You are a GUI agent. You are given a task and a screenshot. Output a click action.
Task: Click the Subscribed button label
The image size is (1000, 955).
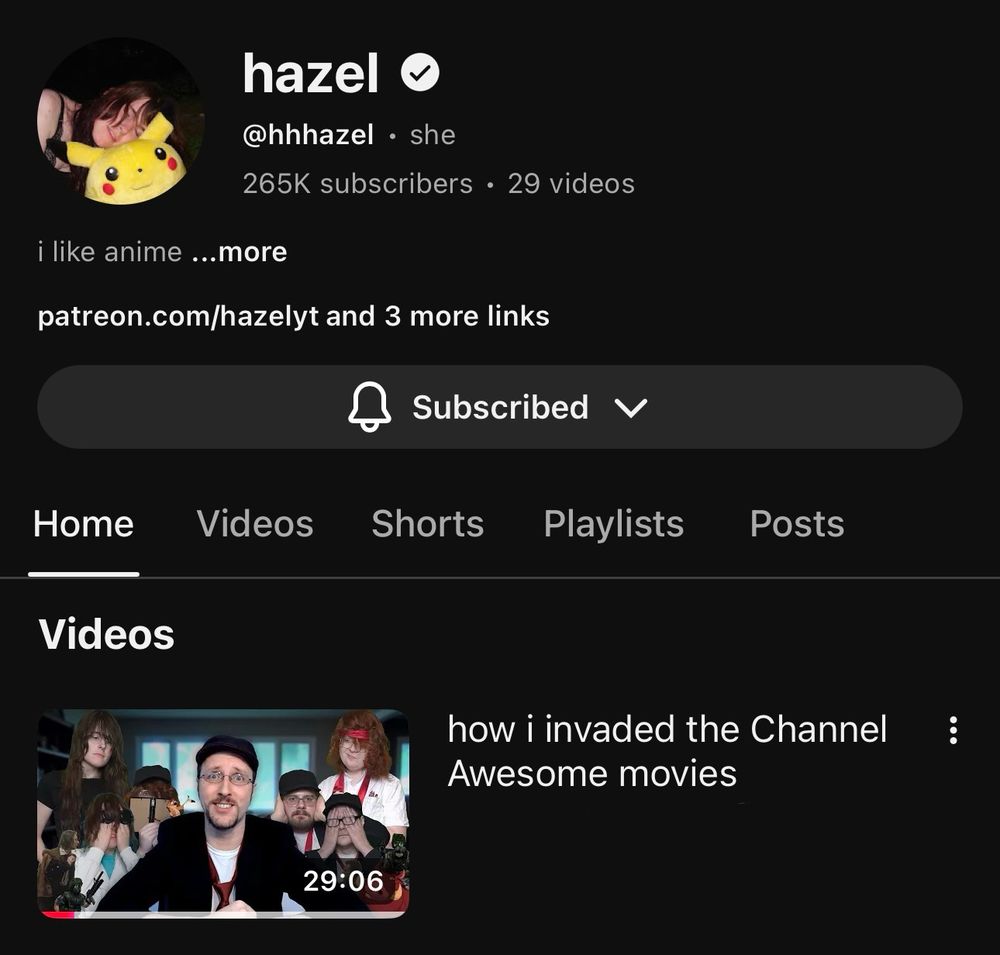pyautogui.click(x=501, y=407)
